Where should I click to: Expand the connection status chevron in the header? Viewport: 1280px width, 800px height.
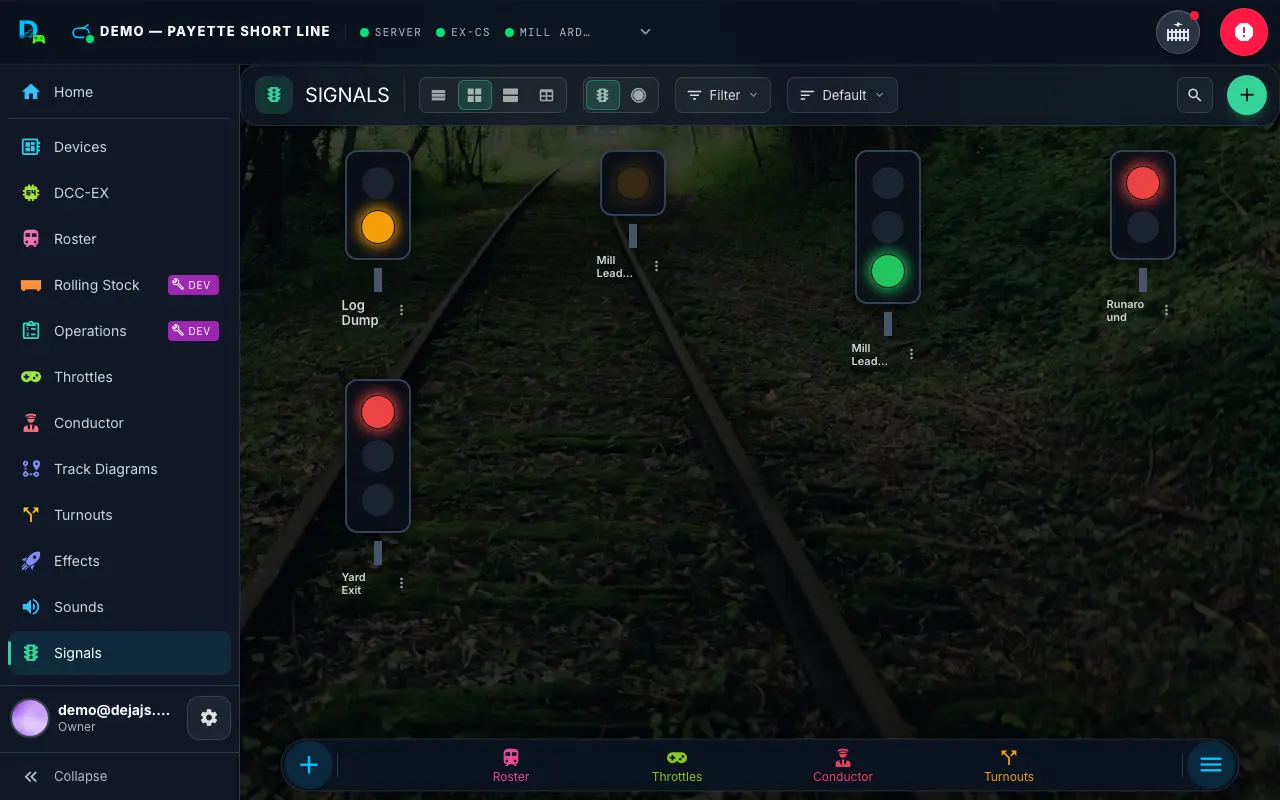[645, 32]
